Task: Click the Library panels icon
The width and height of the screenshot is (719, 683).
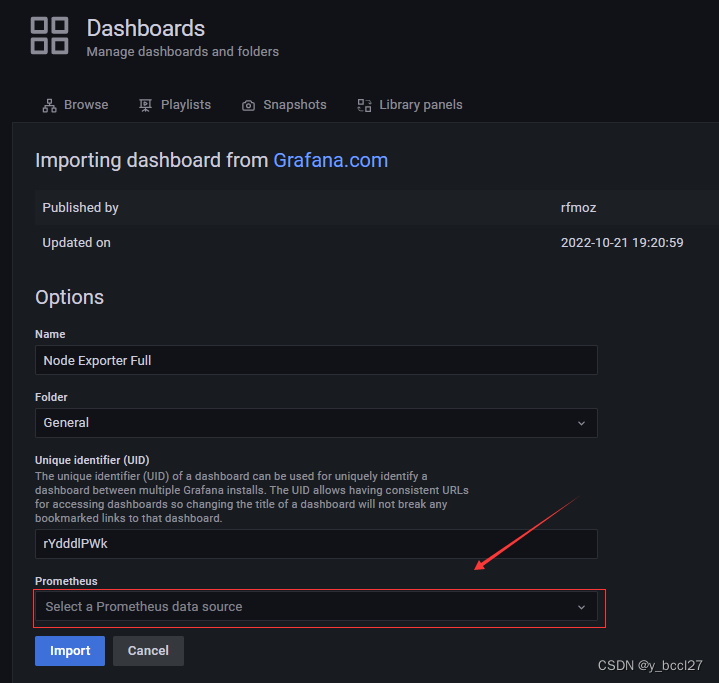Action: click(x=364, y=106)
